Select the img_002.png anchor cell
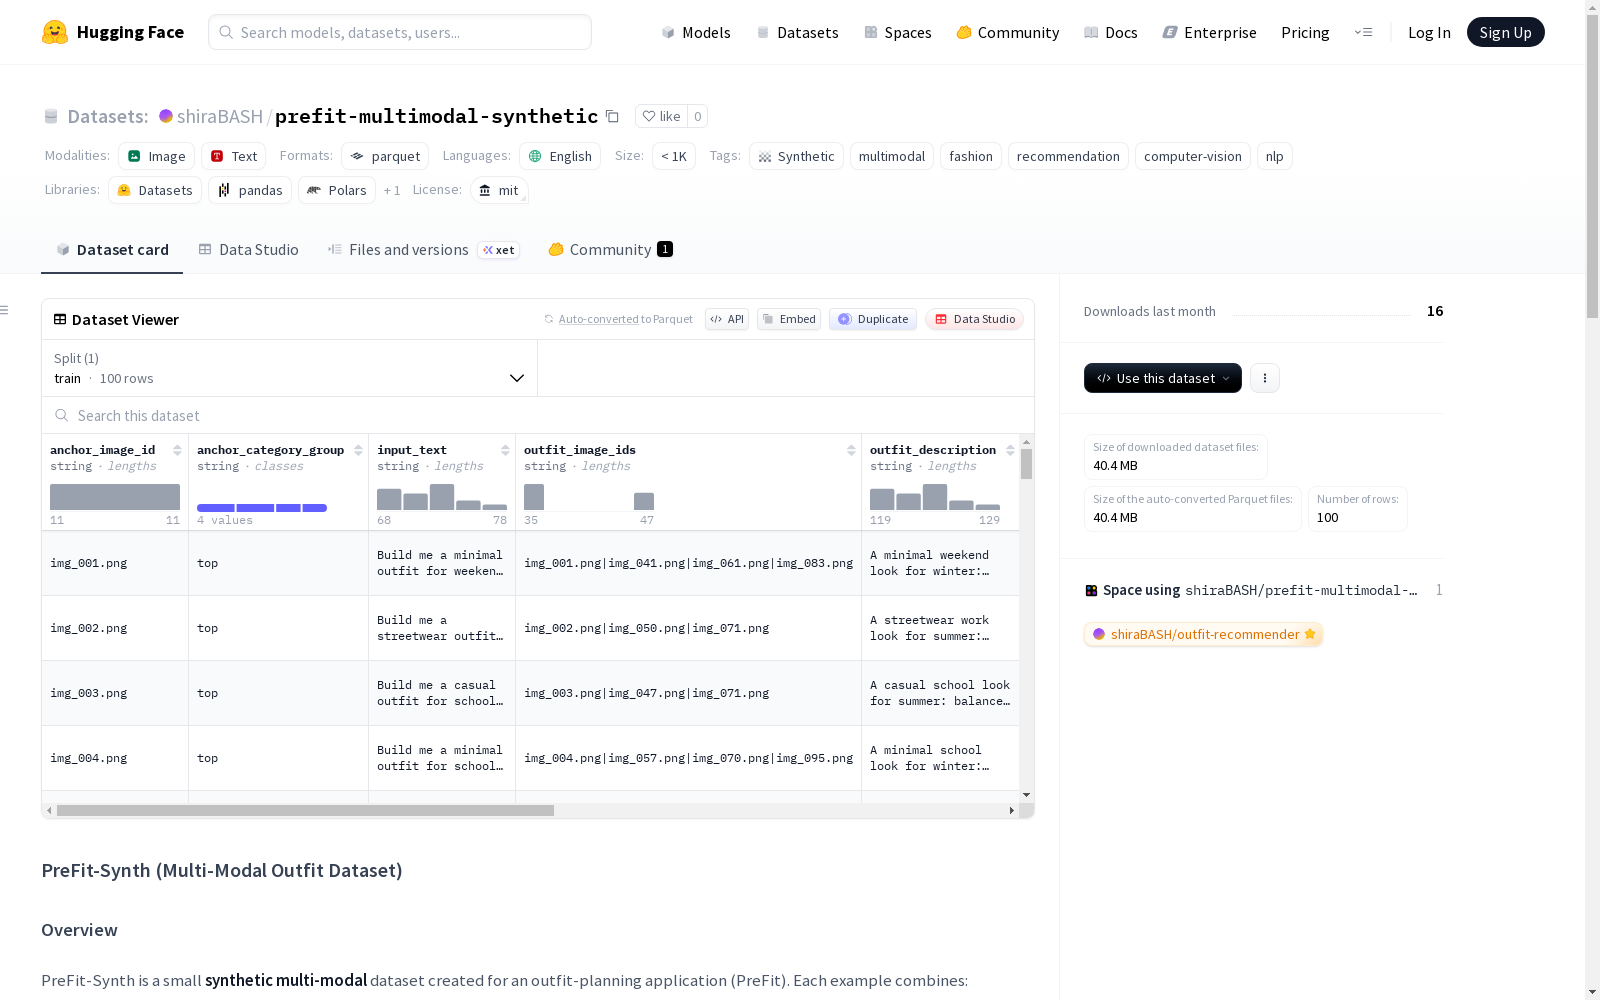Image resolution: width=1600 pixels, height=1000 pixels. click(x=115, y=628)
